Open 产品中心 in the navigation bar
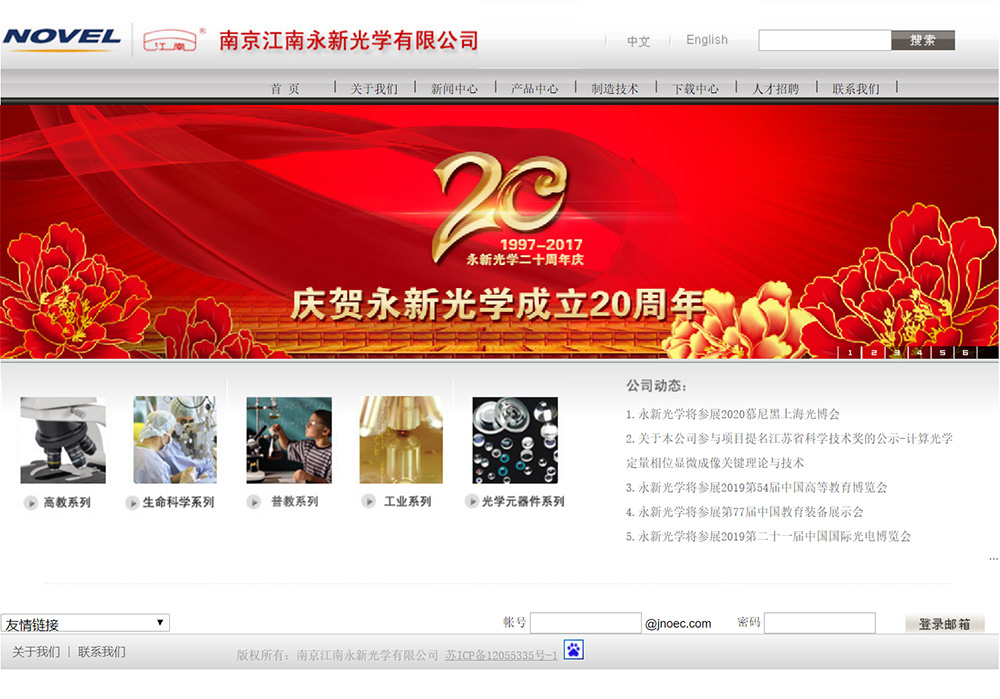The width and height of the screenshot is (1000, 699). click(534, 89)
